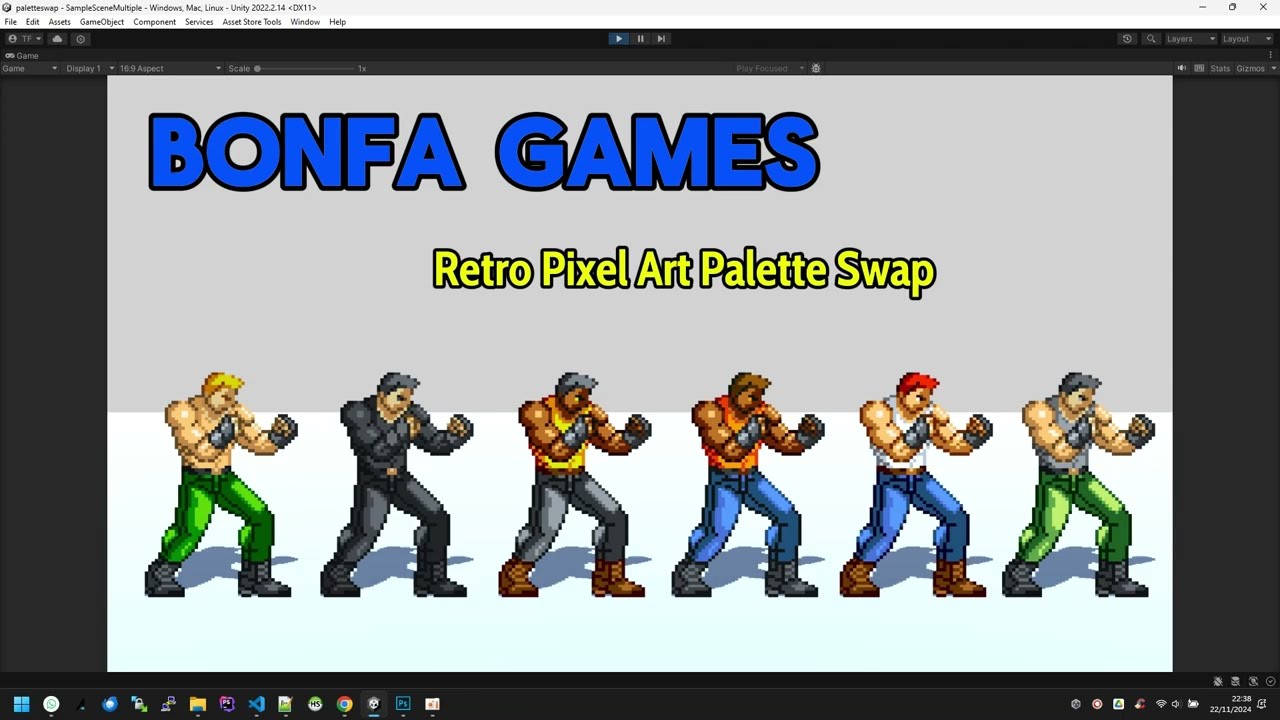This screenshot has height=720, width=1280.
Task: Open Thunderbird from the taskbar
Action: pos(110,704)
